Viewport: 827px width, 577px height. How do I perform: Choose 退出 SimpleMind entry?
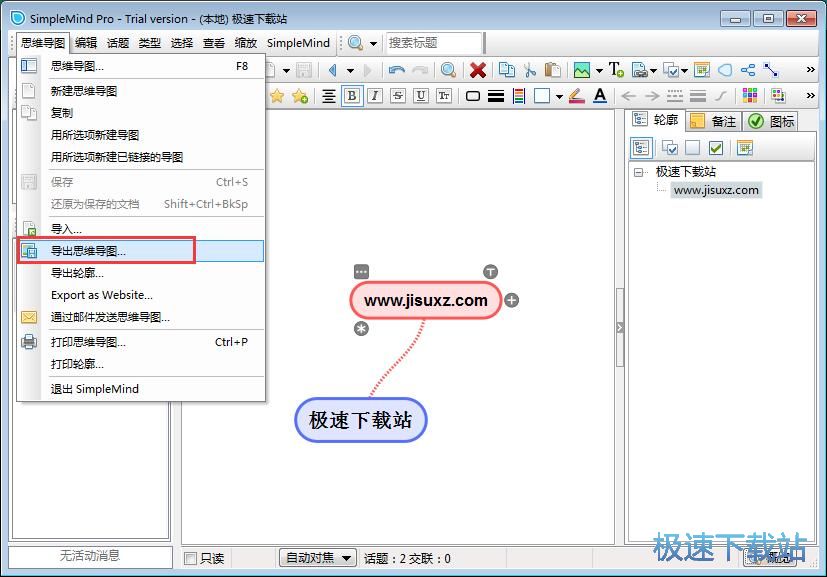click(x=141, y=389)
